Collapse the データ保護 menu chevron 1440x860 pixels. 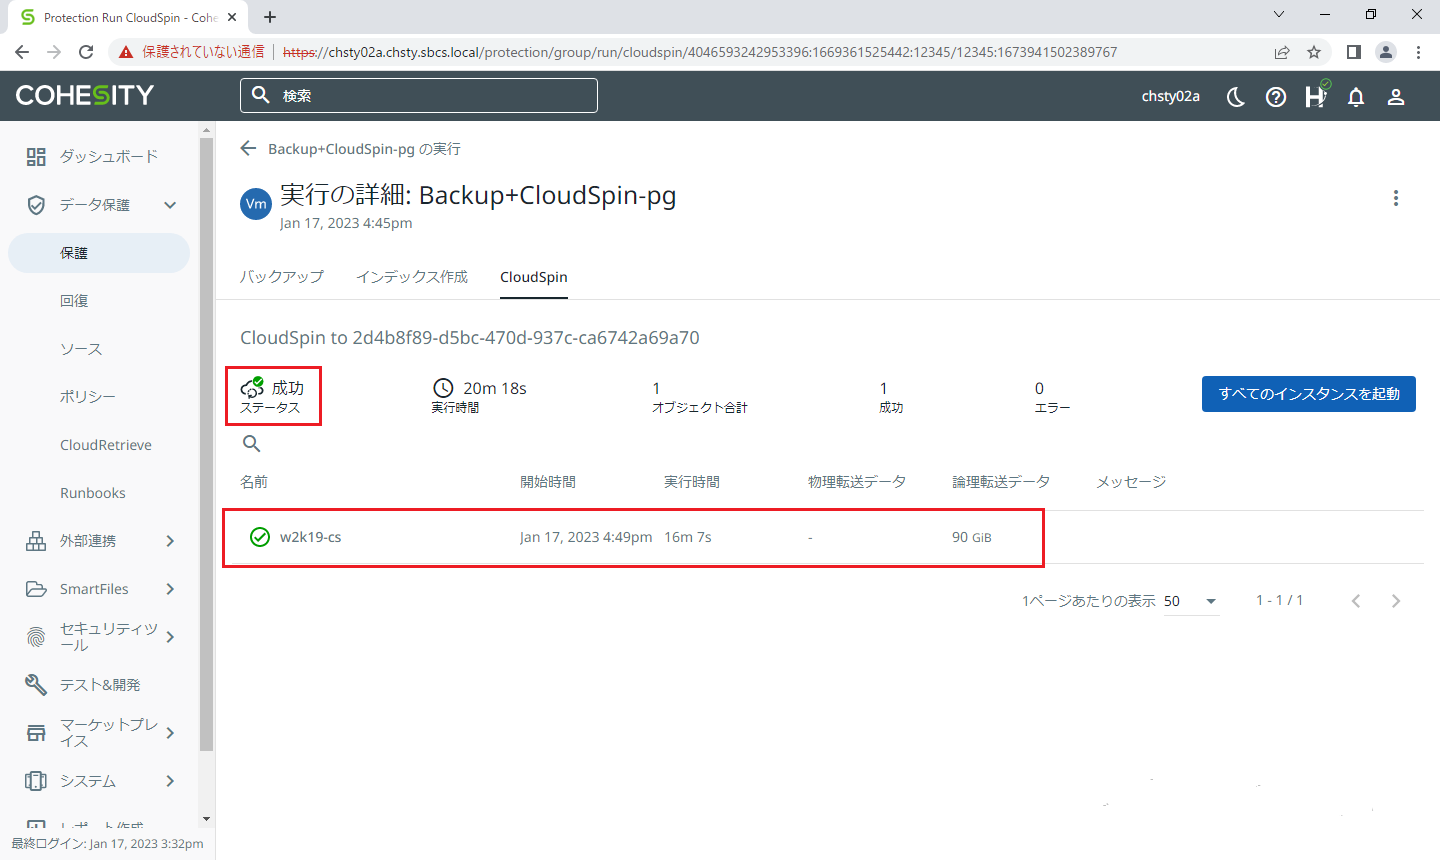170,205
